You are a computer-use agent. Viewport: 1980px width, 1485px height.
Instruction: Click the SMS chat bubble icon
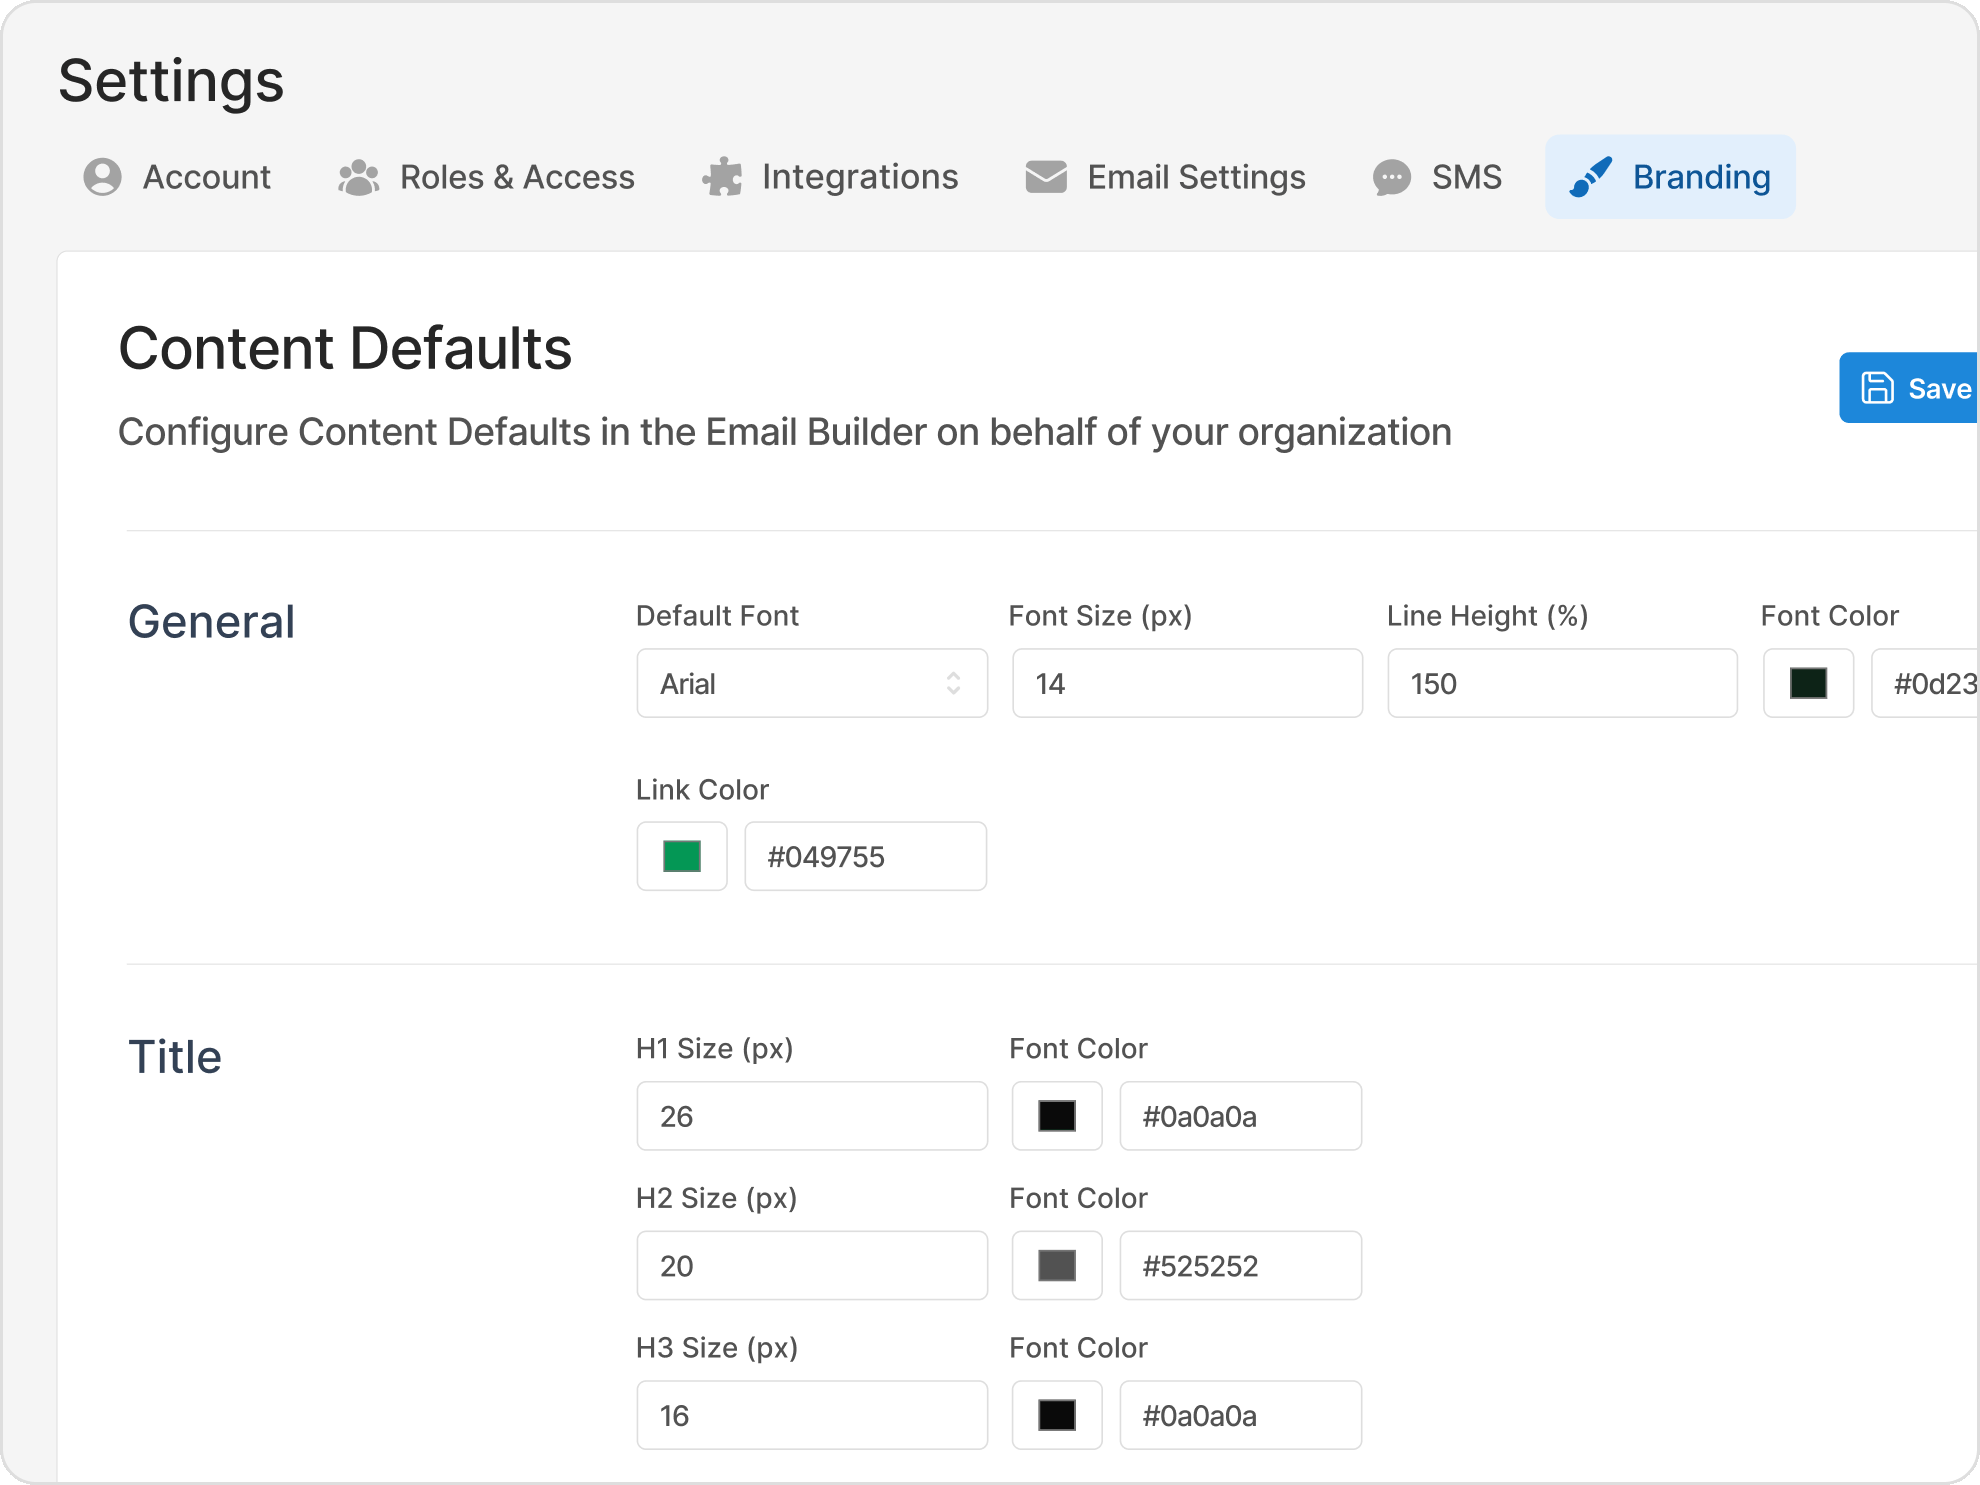1390,176
